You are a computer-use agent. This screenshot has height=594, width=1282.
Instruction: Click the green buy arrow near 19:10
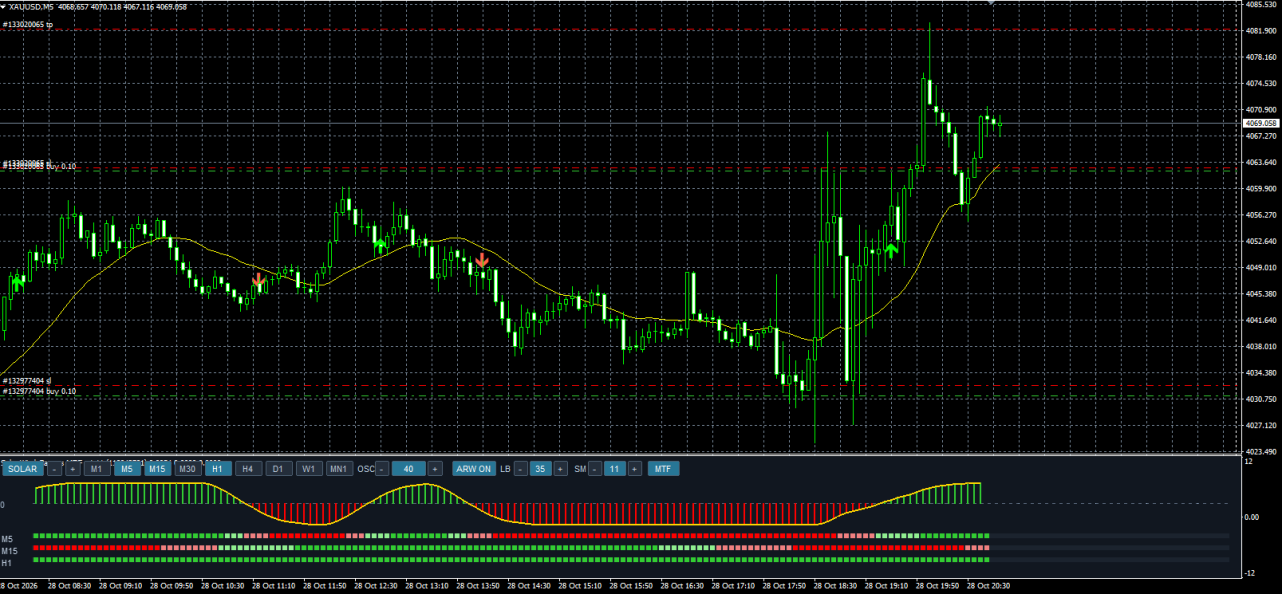pyautogui.click(x=891, y=250)
